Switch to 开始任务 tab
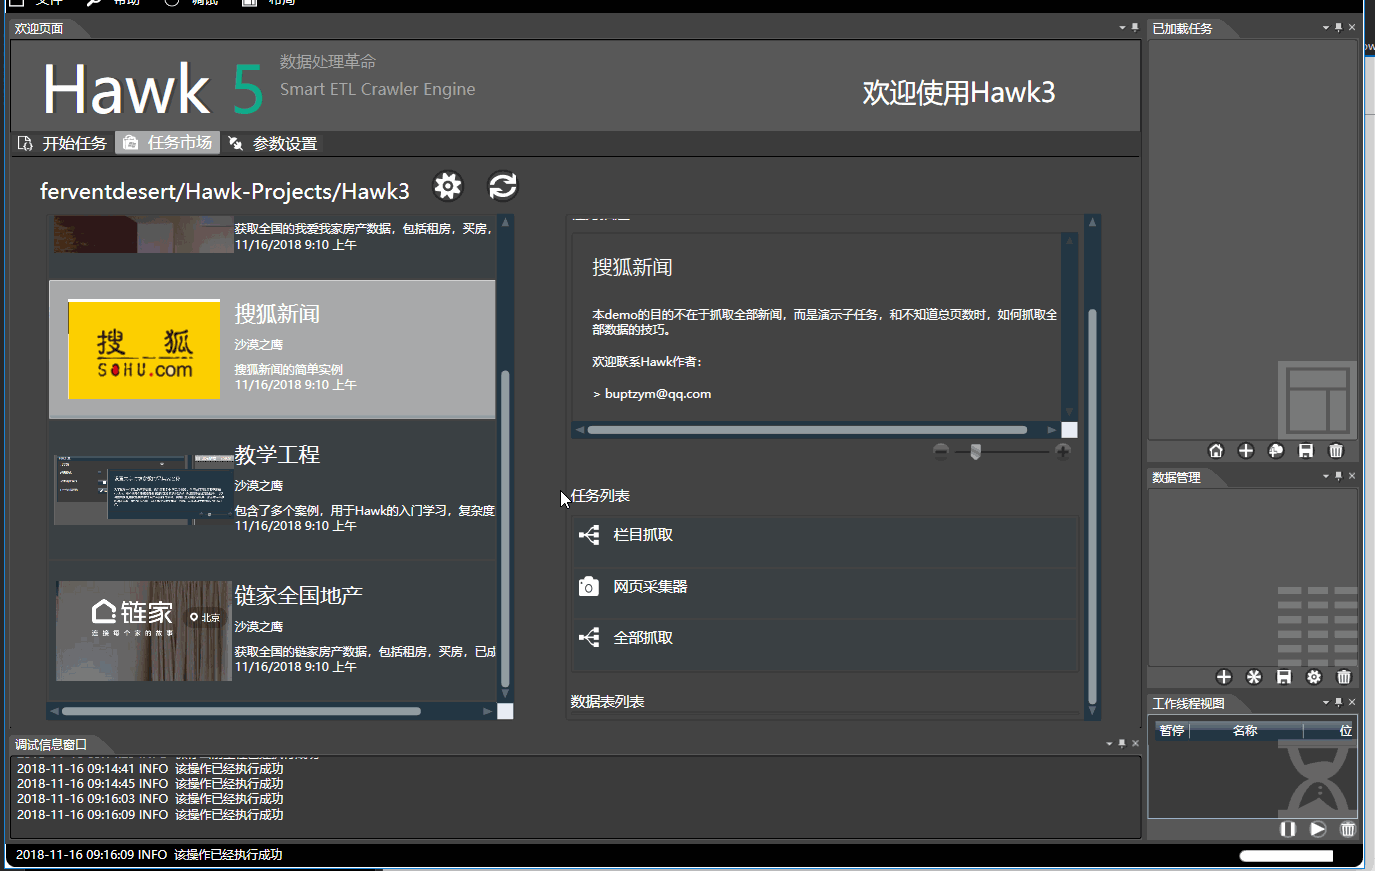The image size is (1375, 871). pos(63,143)
